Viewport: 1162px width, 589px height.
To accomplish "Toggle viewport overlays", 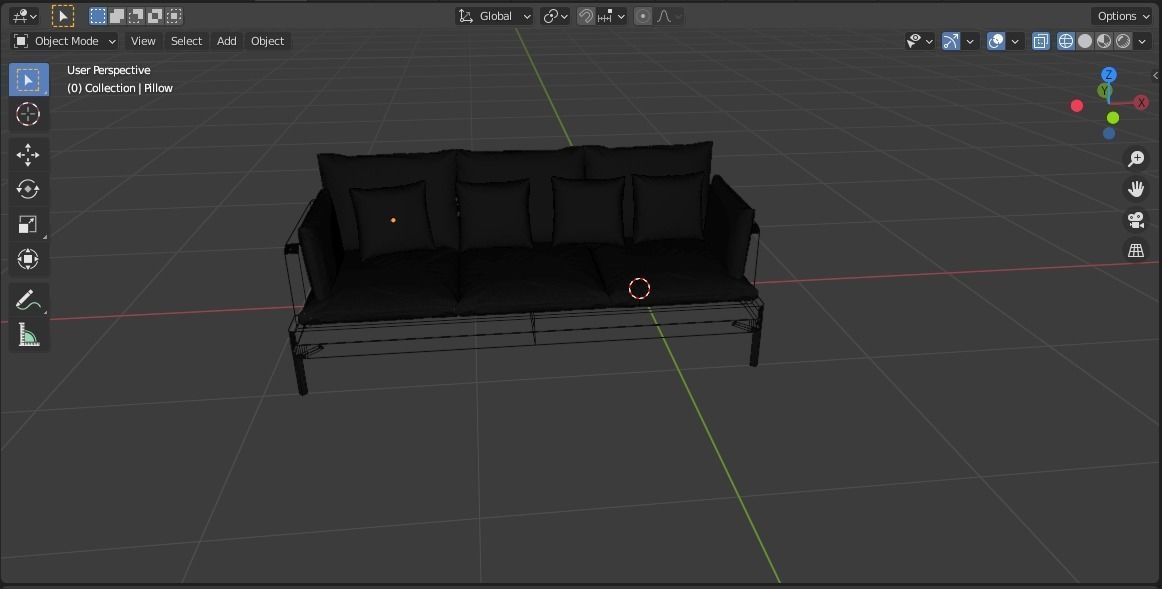I will coord(996,41).
